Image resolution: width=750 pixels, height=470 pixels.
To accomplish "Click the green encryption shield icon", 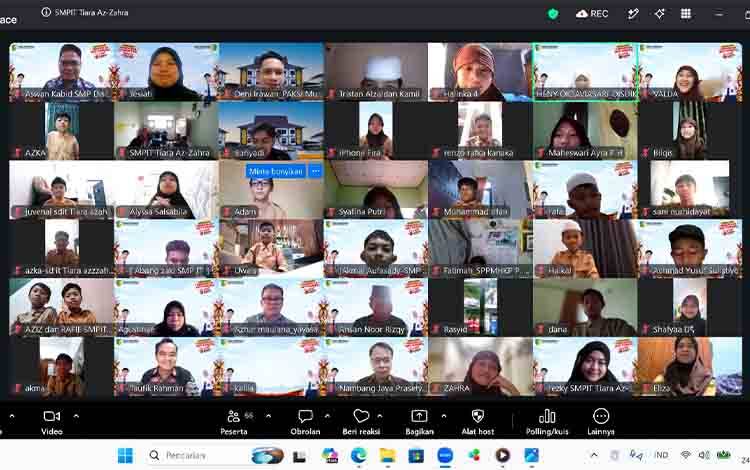I will 553,14.
